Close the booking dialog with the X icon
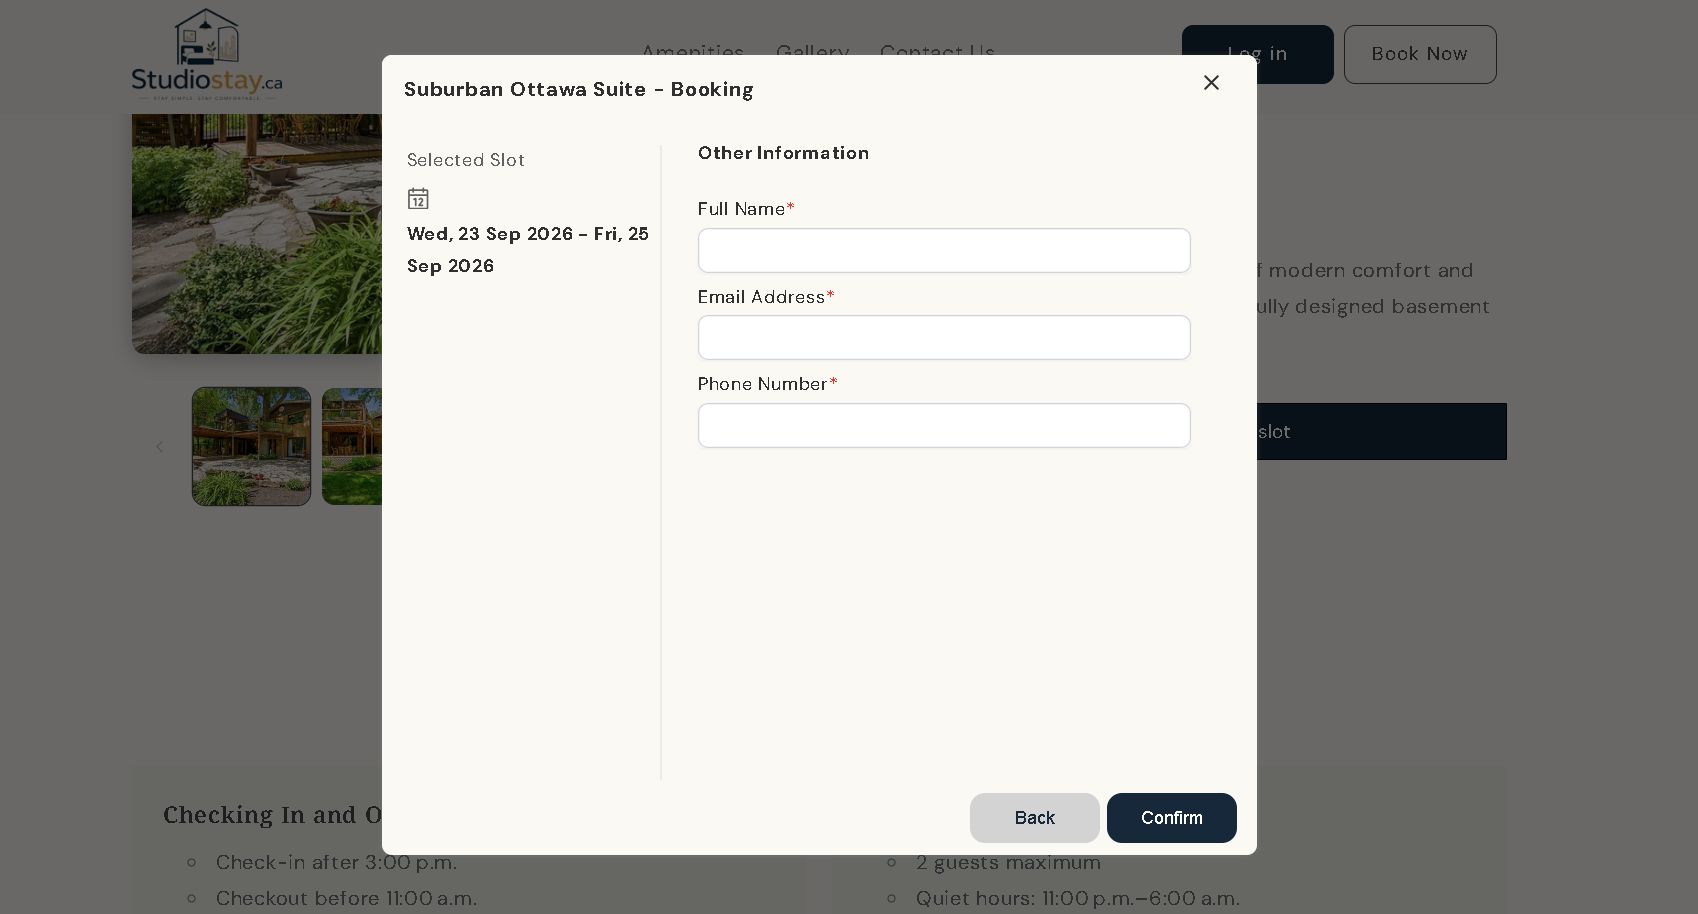1698x914 pixels. [1211, 83]
